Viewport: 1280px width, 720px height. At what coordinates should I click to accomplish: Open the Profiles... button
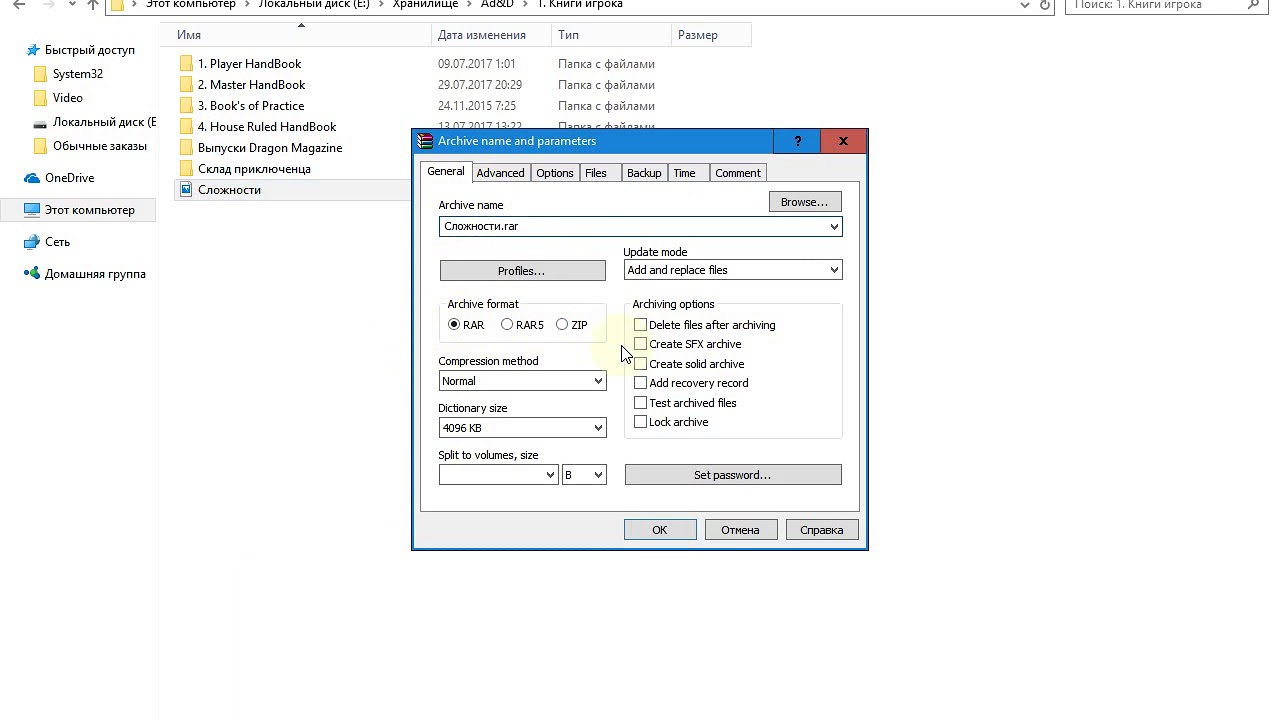[522, 271]
